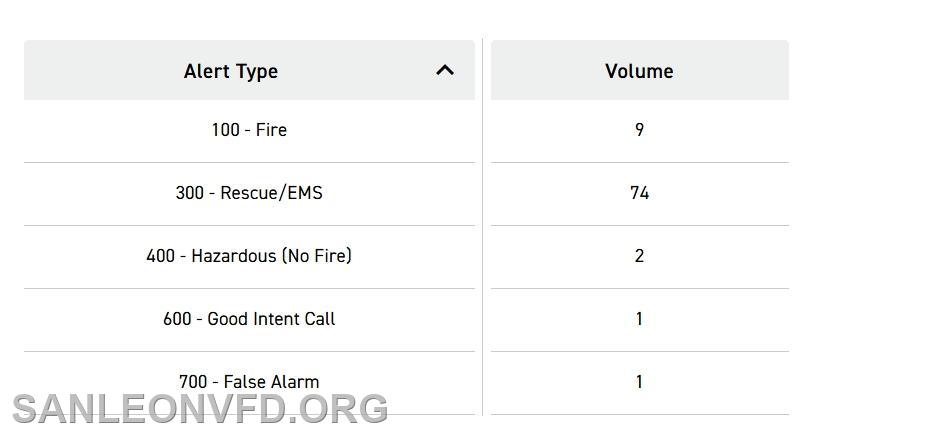932x432 pixels.
Task: Click the Volume header label text
Action: 640,71
